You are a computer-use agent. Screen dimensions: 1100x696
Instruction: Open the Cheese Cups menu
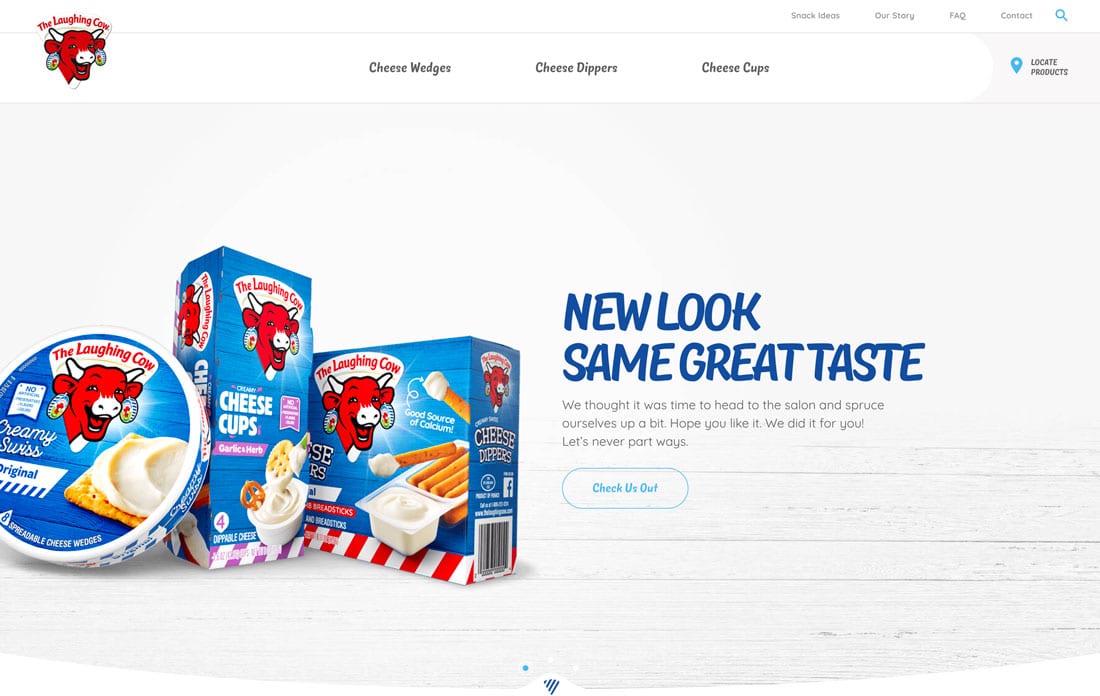pos(735,68)
